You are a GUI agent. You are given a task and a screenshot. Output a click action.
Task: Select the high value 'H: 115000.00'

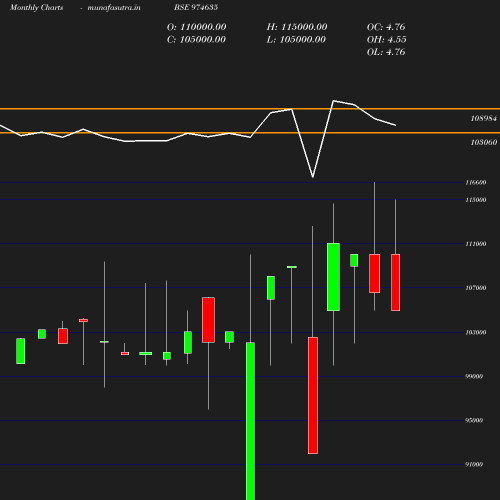297,27
